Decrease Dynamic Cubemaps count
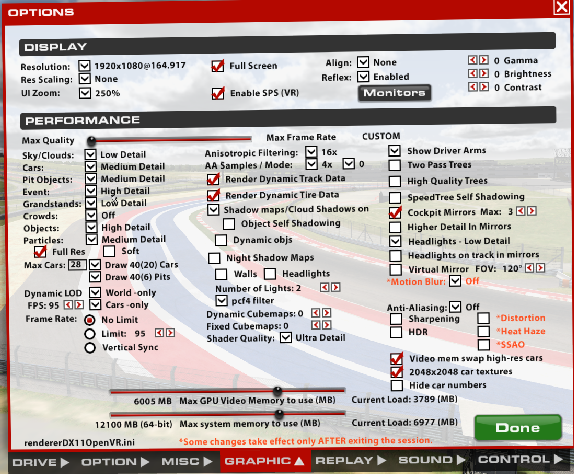The image size is (574, 474). [316, 313]
